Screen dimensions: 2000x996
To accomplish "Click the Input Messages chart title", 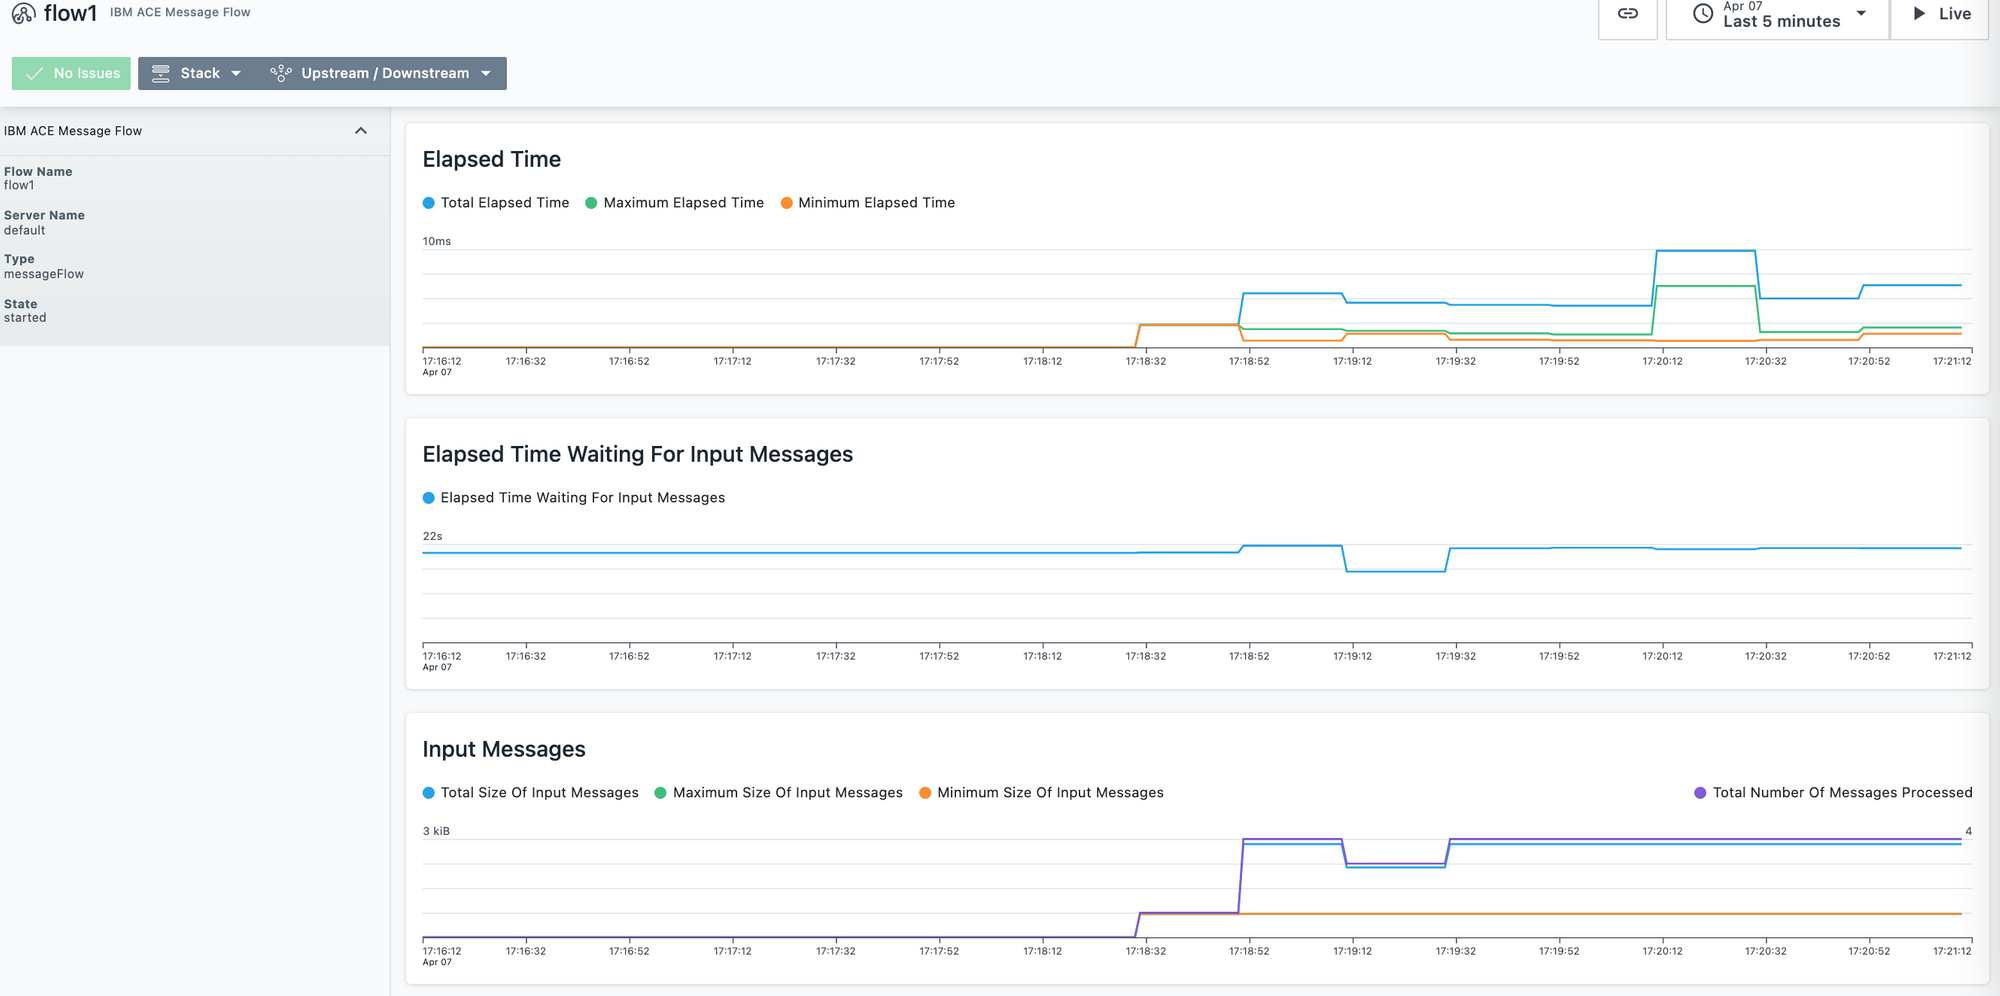I will (504, 750).
